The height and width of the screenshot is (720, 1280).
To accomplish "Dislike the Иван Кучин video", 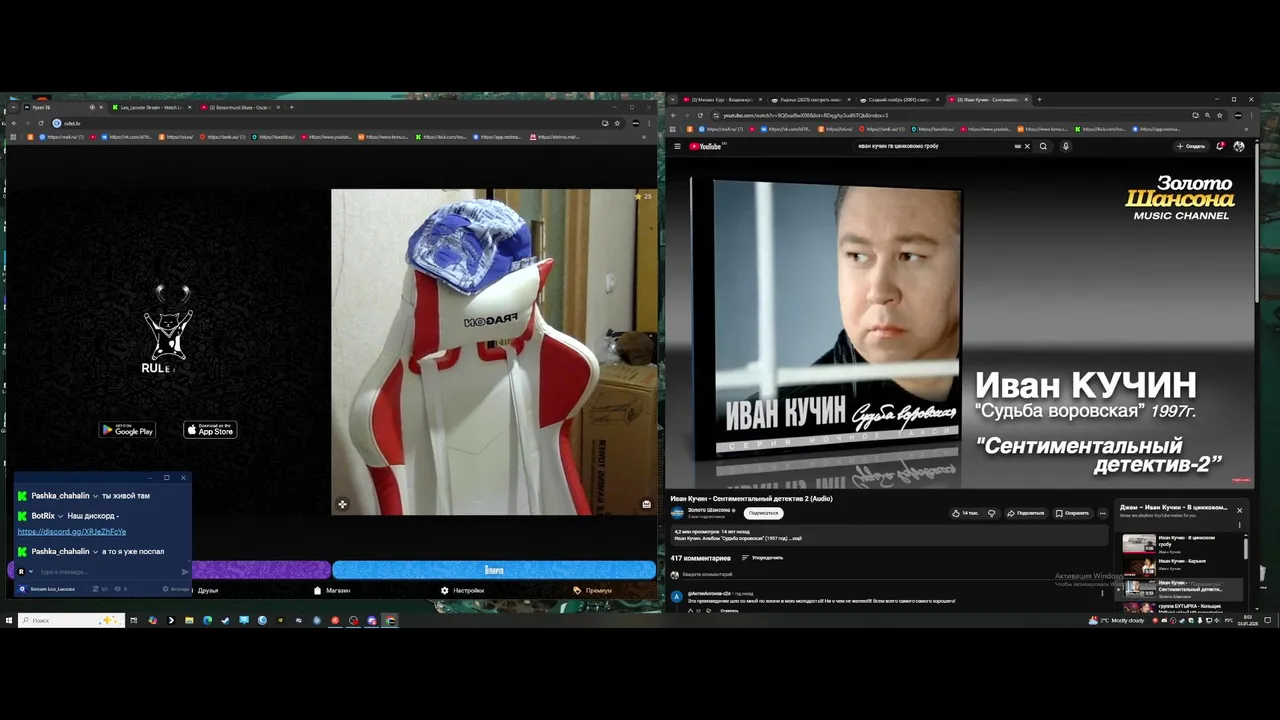I will coord(992,513).
